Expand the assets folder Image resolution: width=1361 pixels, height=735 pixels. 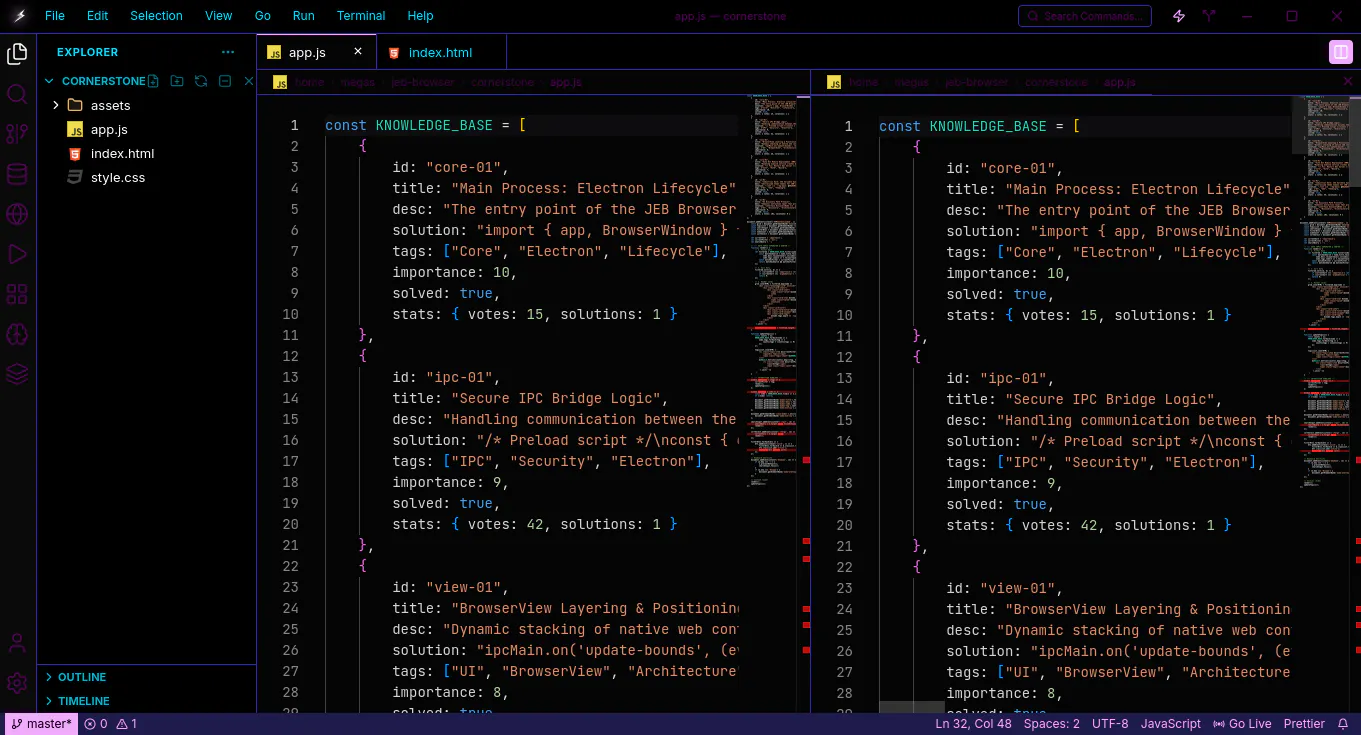[x=56, y=105]
